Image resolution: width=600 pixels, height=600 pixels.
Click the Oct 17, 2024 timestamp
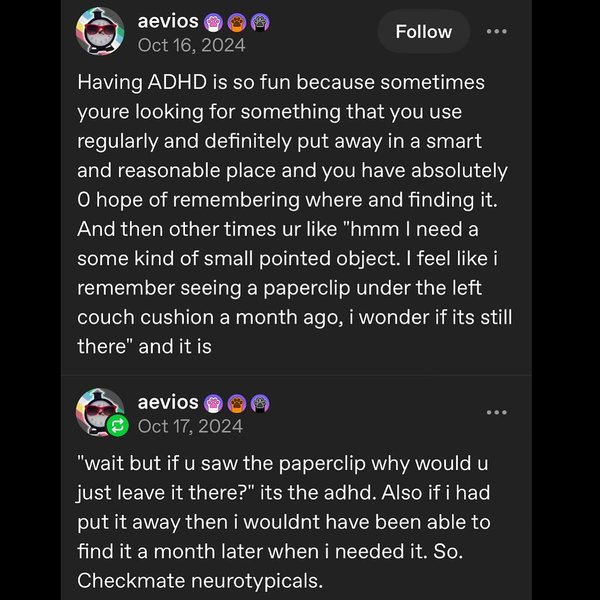(191, 427)
